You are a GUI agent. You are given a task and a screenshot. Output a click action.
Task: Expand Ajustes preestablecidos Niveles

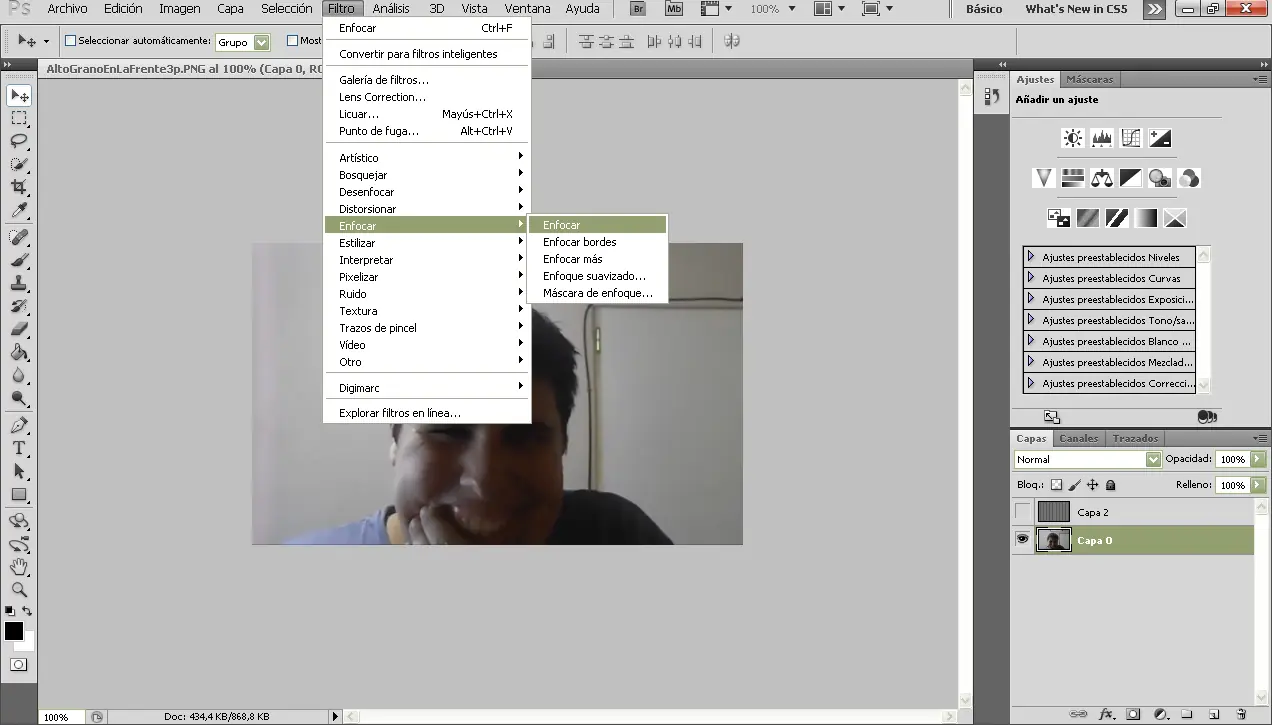coord(1031,257)
